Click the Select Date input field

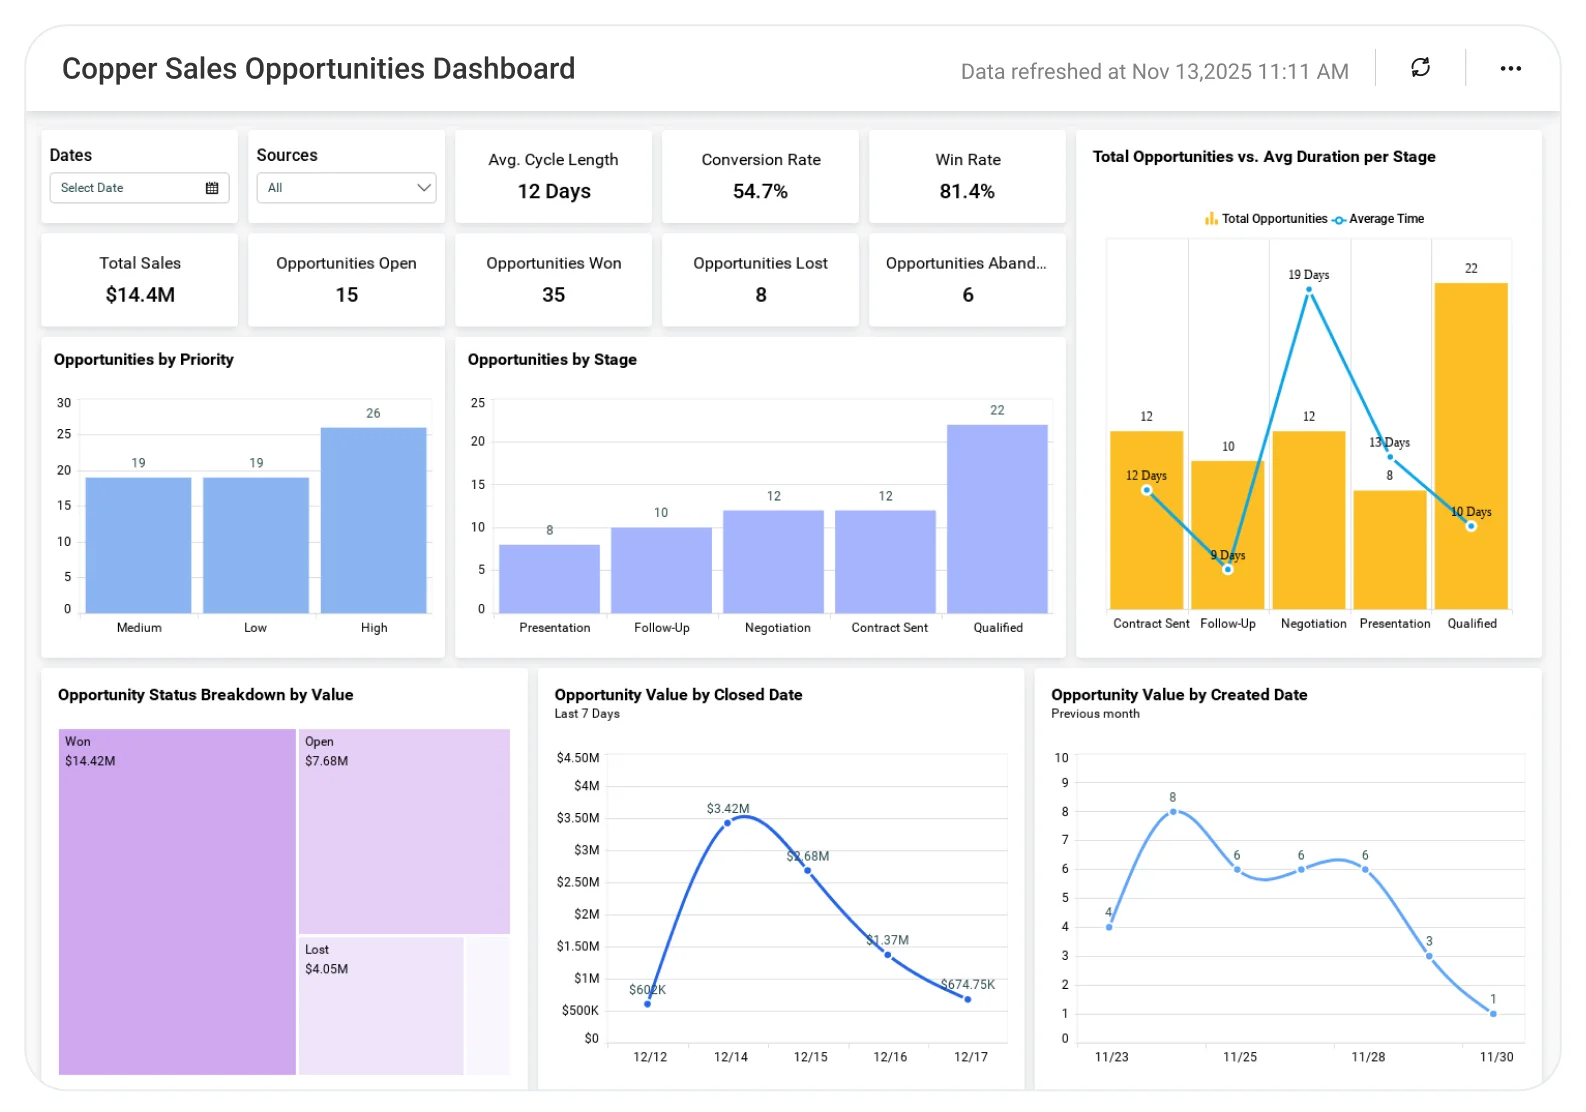point(139,188)
